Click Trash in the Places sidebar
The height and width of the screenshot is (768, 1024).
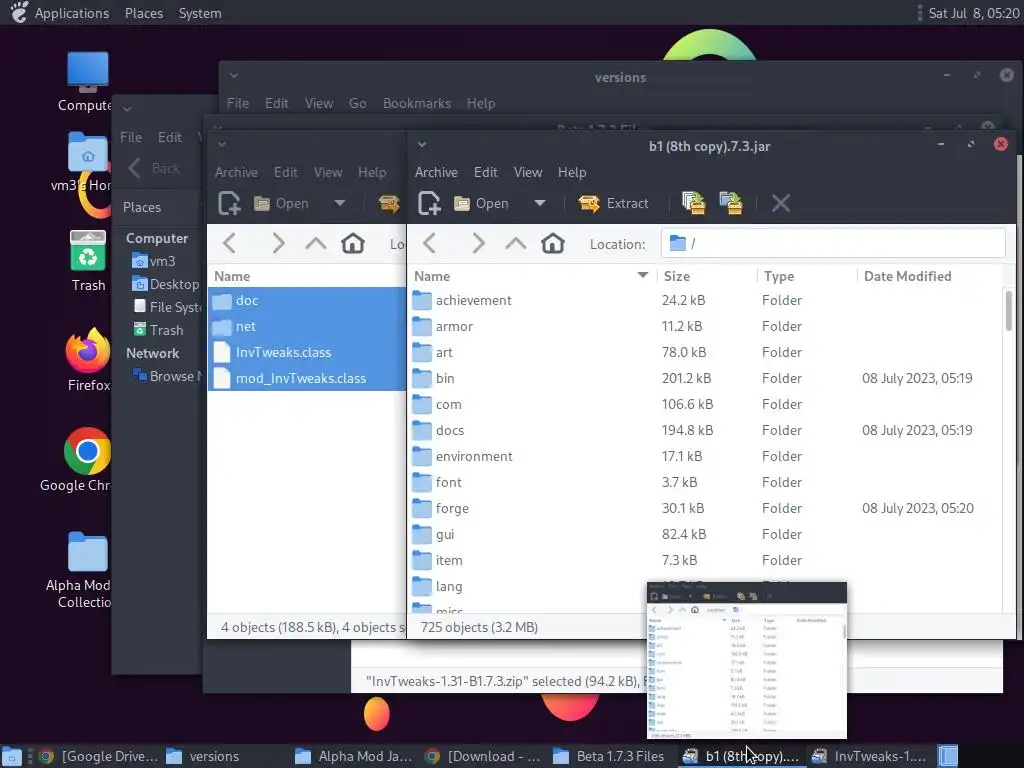click(x=159, y=330)
